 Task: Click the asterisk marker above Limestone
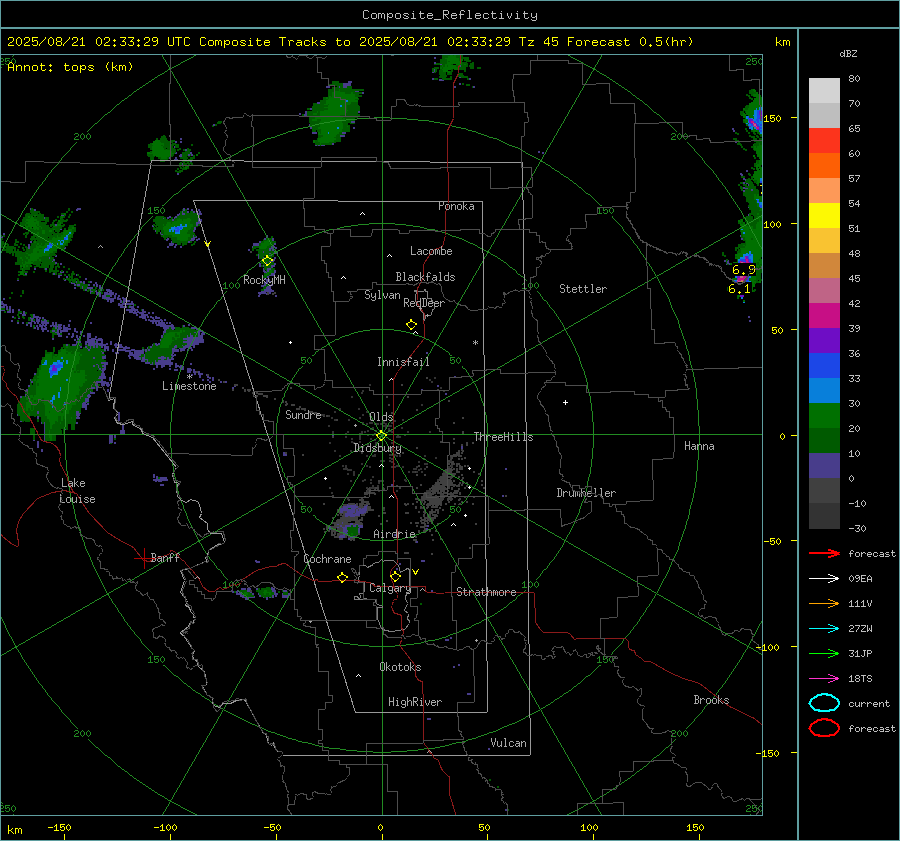tap(189, 377)
